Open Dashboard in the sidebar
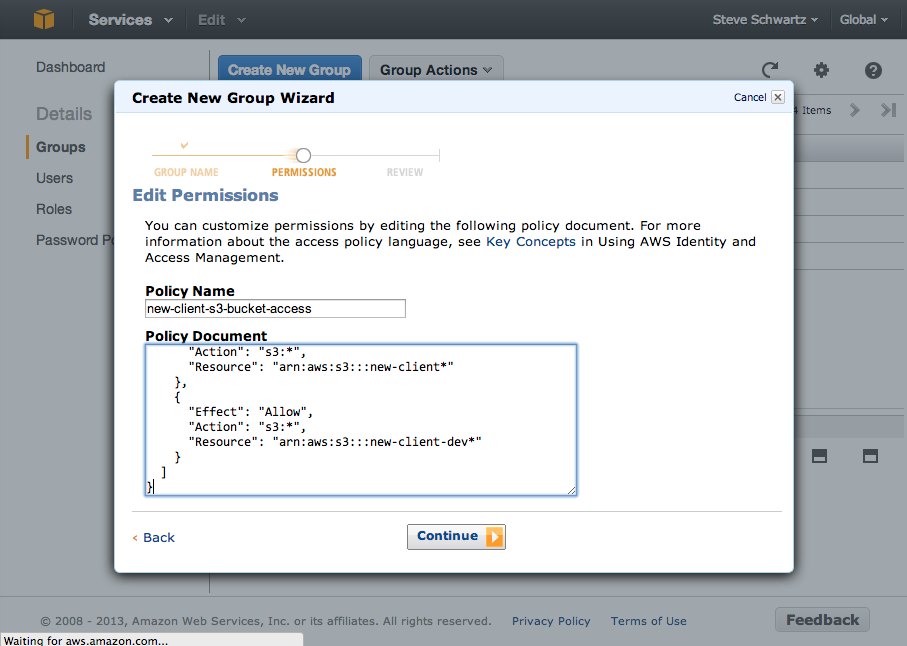 point(71,67)
